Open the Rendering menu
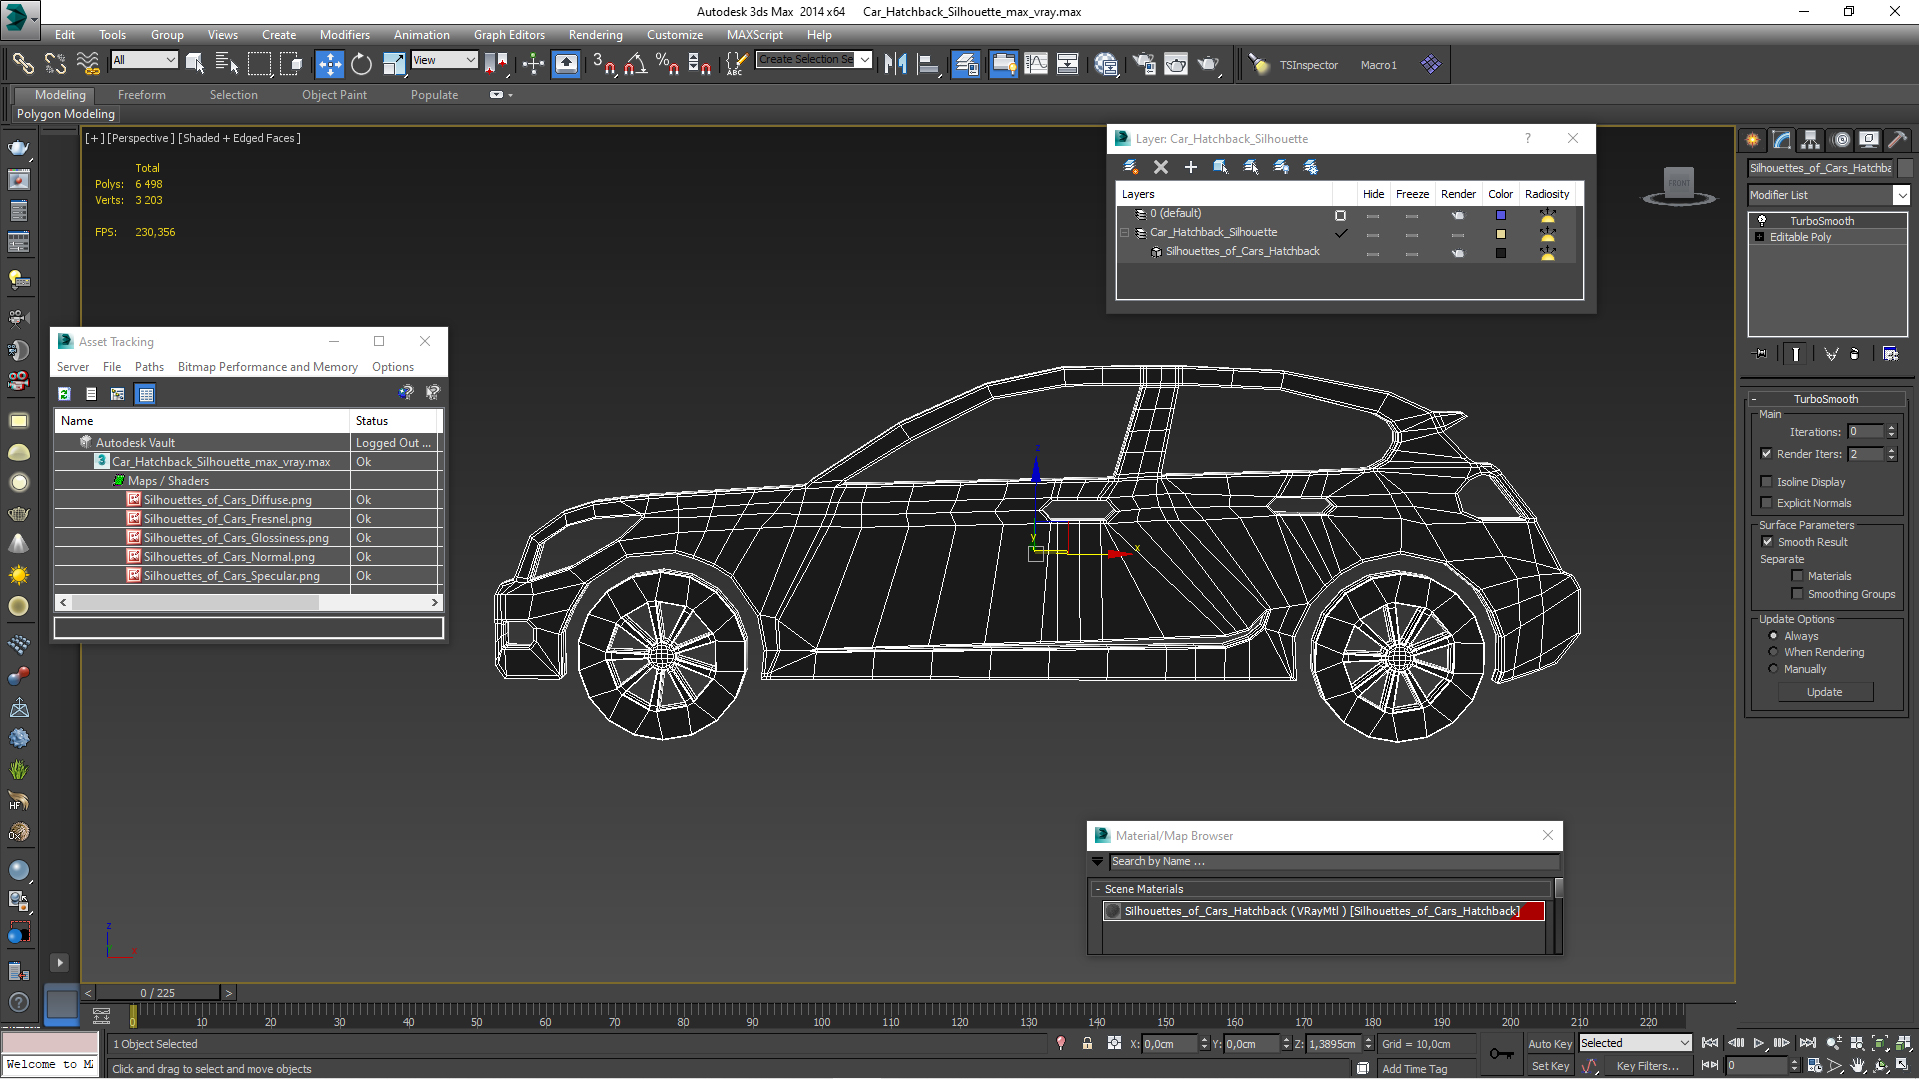This screenshot has width=1920, height=1080. point(595,35)
